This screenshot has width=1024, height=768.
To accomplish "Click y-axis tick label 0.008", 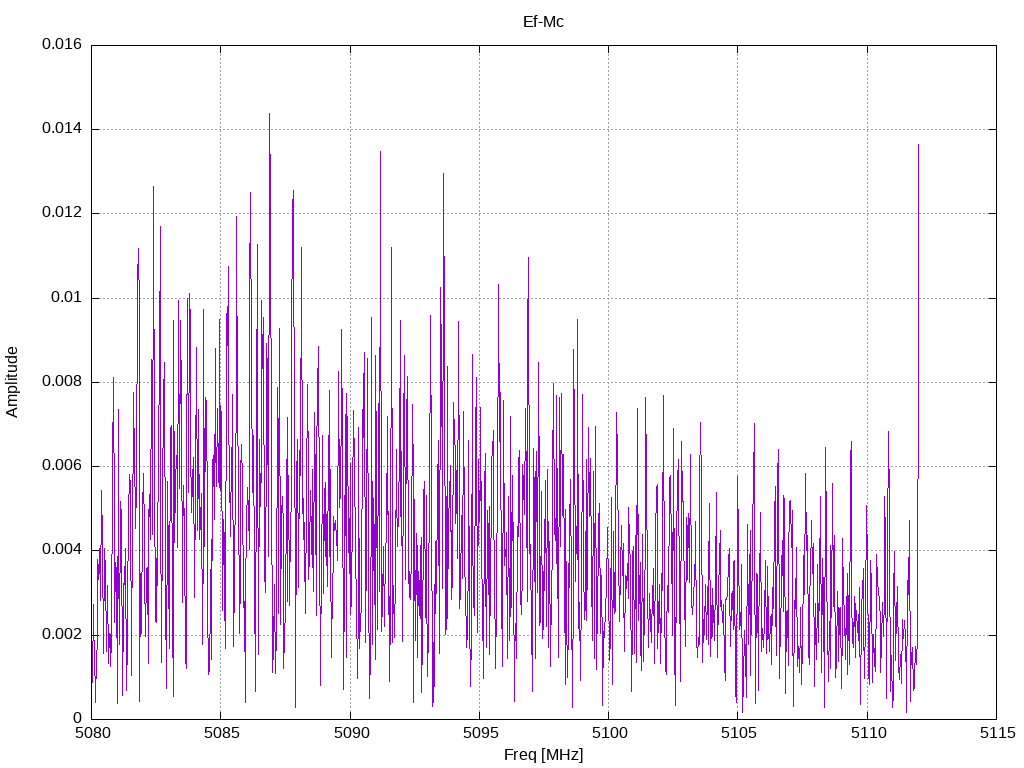I will pyautogui.click(x=62, y=381).
